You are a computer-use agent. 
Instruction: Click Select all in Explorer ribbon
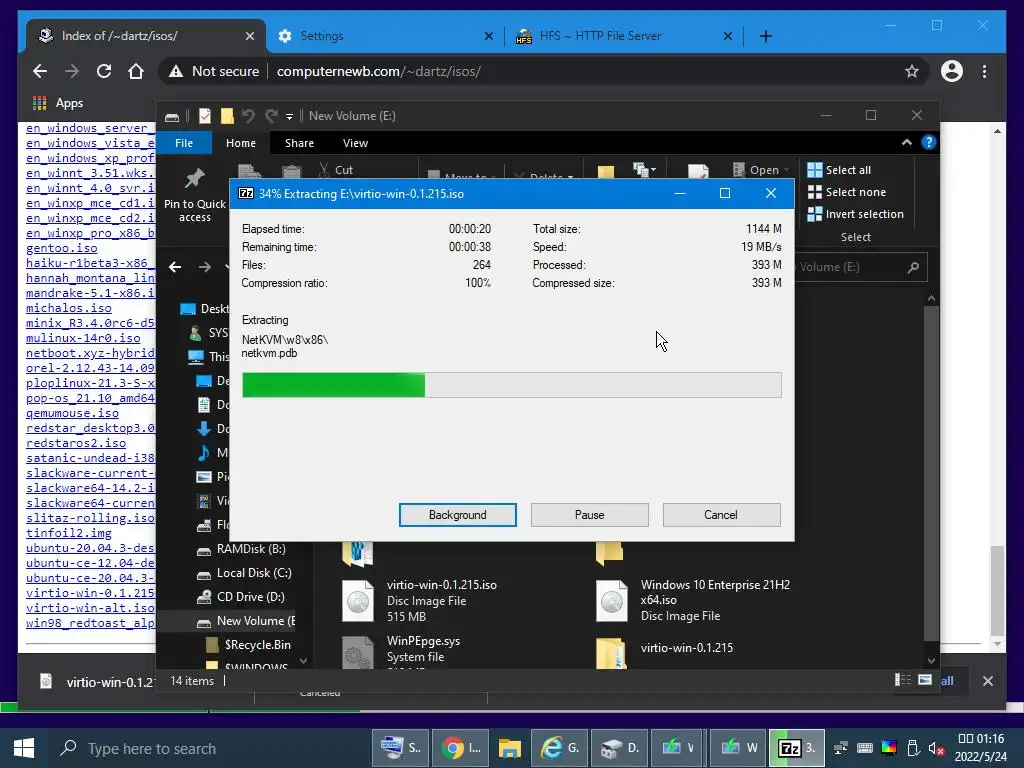[839, 170]
